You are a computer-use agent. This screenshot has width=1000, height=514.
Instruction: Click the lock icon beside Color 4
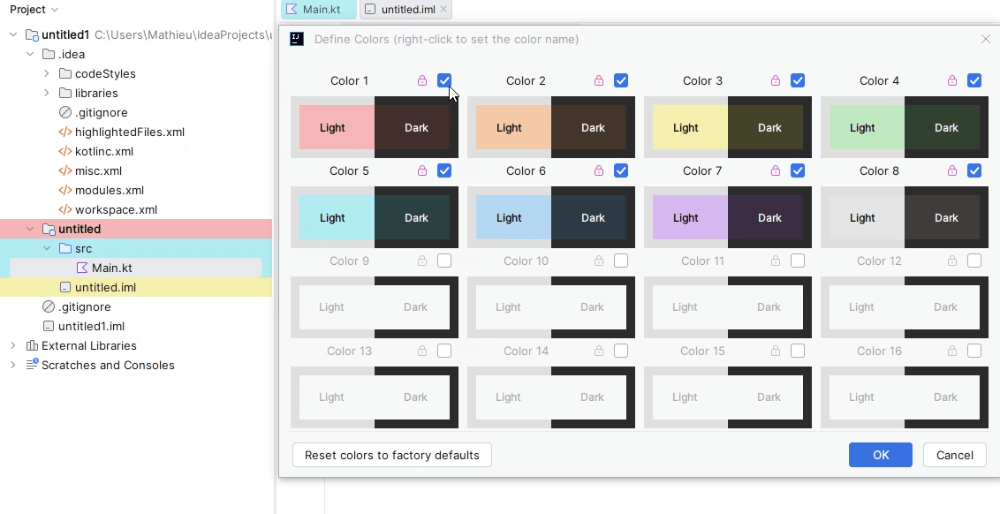[952, 80]
